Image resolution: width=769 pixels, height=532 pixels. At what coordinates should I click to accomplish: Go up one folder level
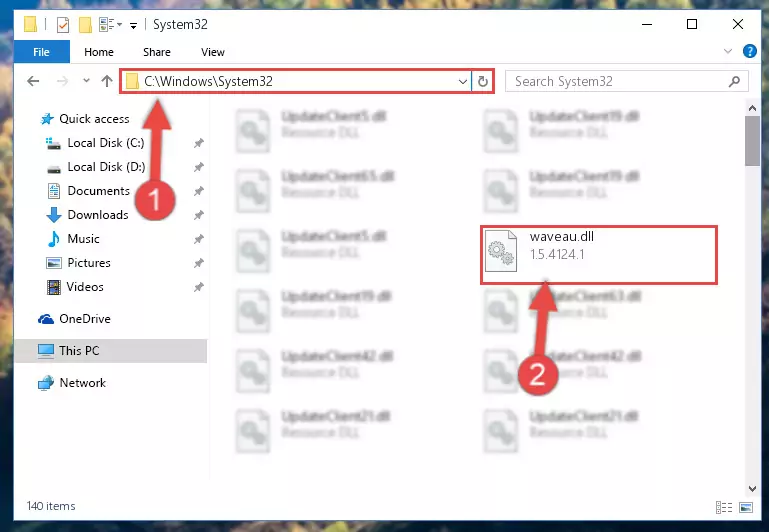point(107,81)
